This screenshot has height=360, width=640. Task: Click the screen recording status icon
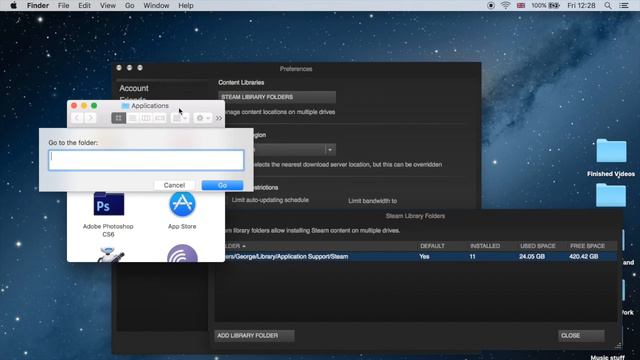pos(491,6)
